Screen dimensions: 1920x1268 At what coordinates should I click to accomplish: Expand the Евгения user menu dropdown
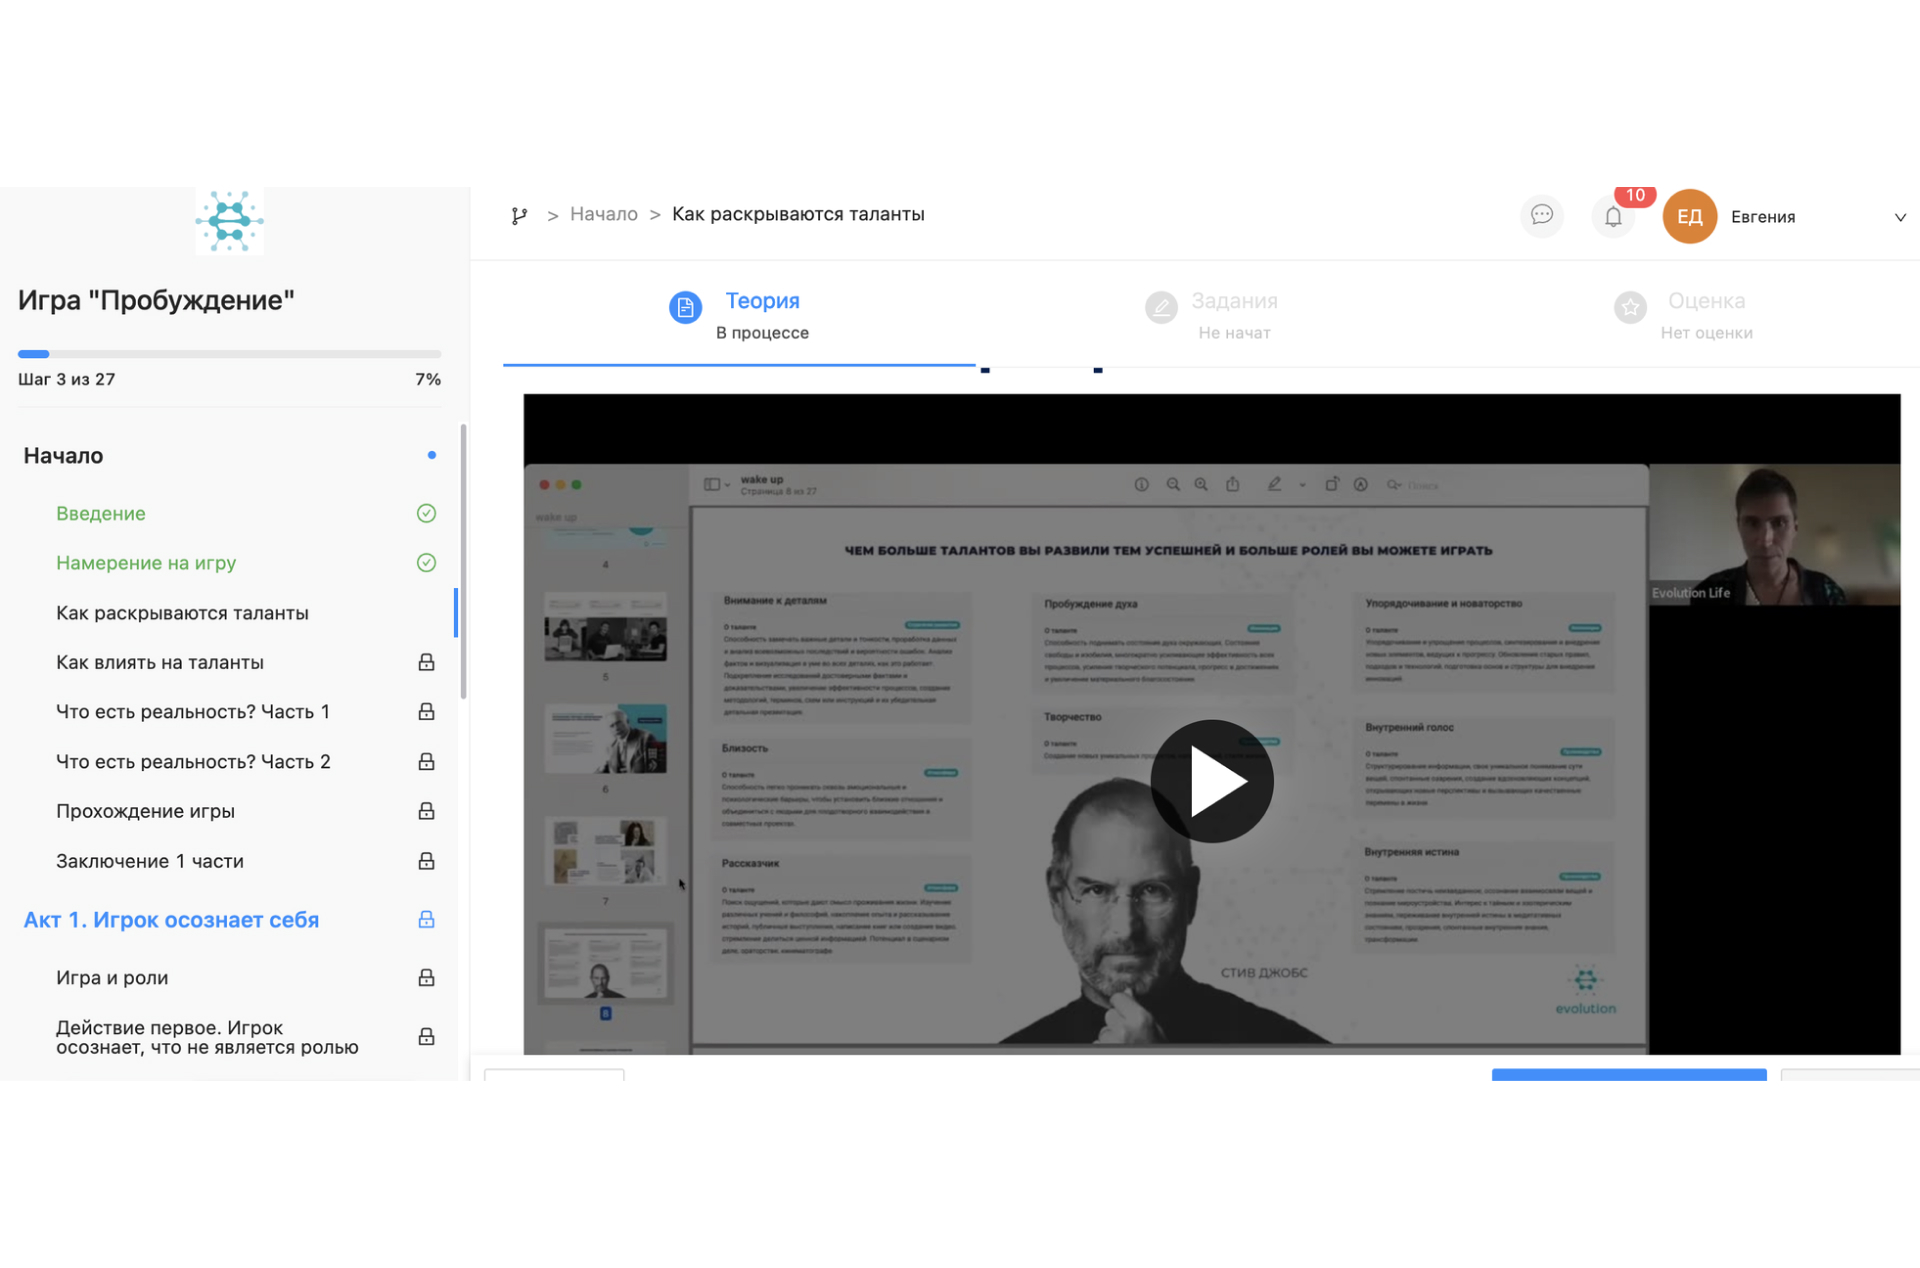pos(1899,217)
